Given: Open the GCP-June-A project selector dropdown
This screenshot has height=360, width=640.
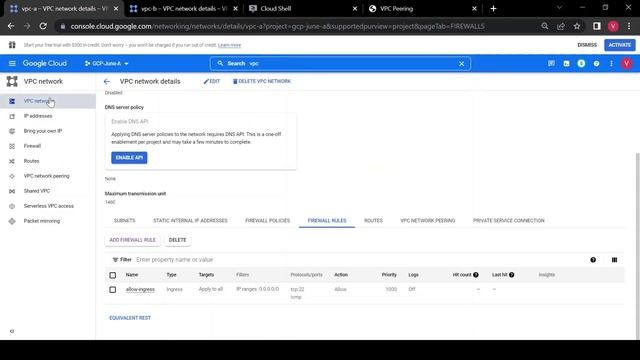Looking at the screenshot, I should click(107, 64).
